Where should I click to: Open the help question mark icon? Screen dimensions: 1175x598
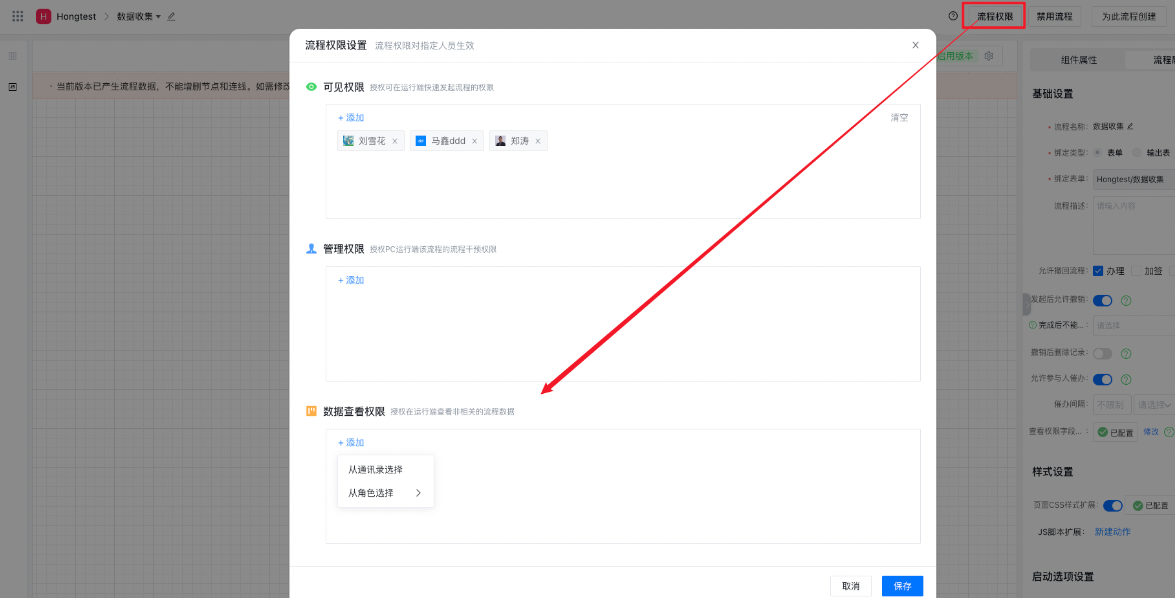click(x=953, y=16)
